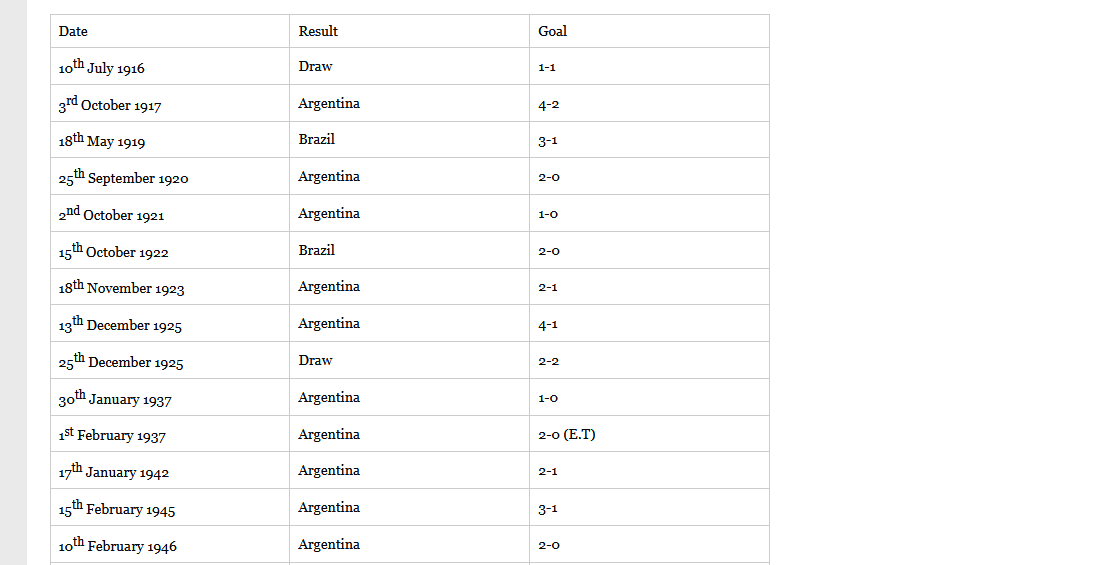This screenshot has height=565, width=1098.
Task: Select the 1st February 1937 date cell
Action: (112, 435)
